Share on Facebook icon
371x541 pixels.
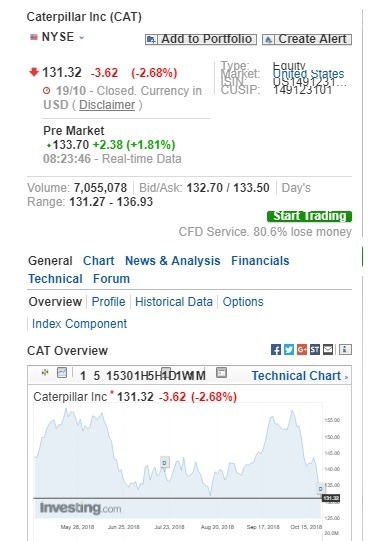point(276,350)
